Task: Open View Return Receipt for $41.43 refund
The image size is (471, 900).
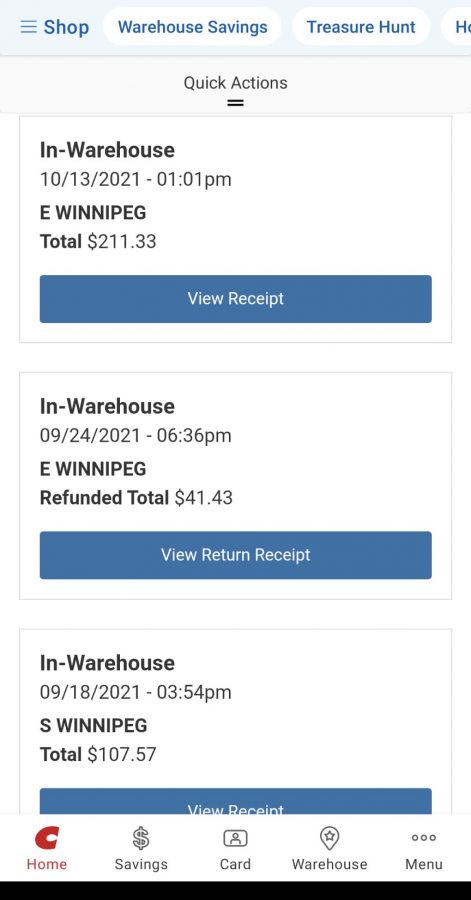Action: click(x=235, y=555)
